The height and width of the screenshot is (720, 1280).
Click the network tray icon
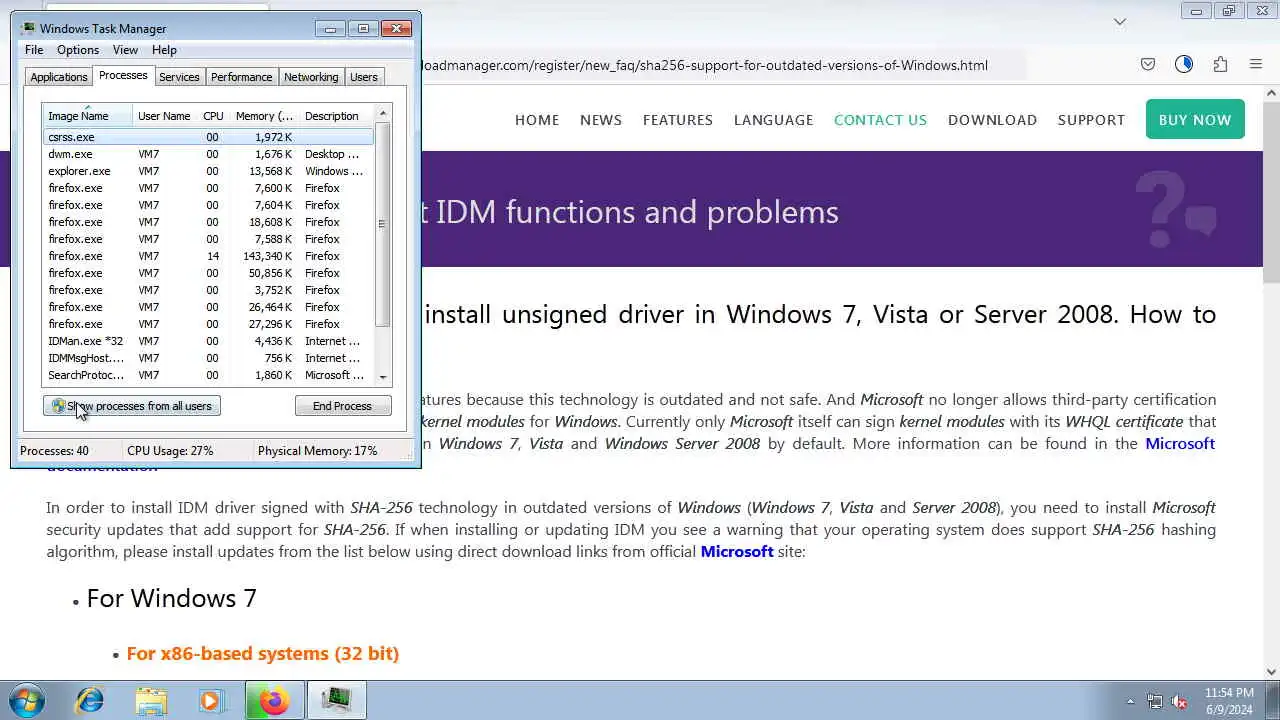(1155, 701)
